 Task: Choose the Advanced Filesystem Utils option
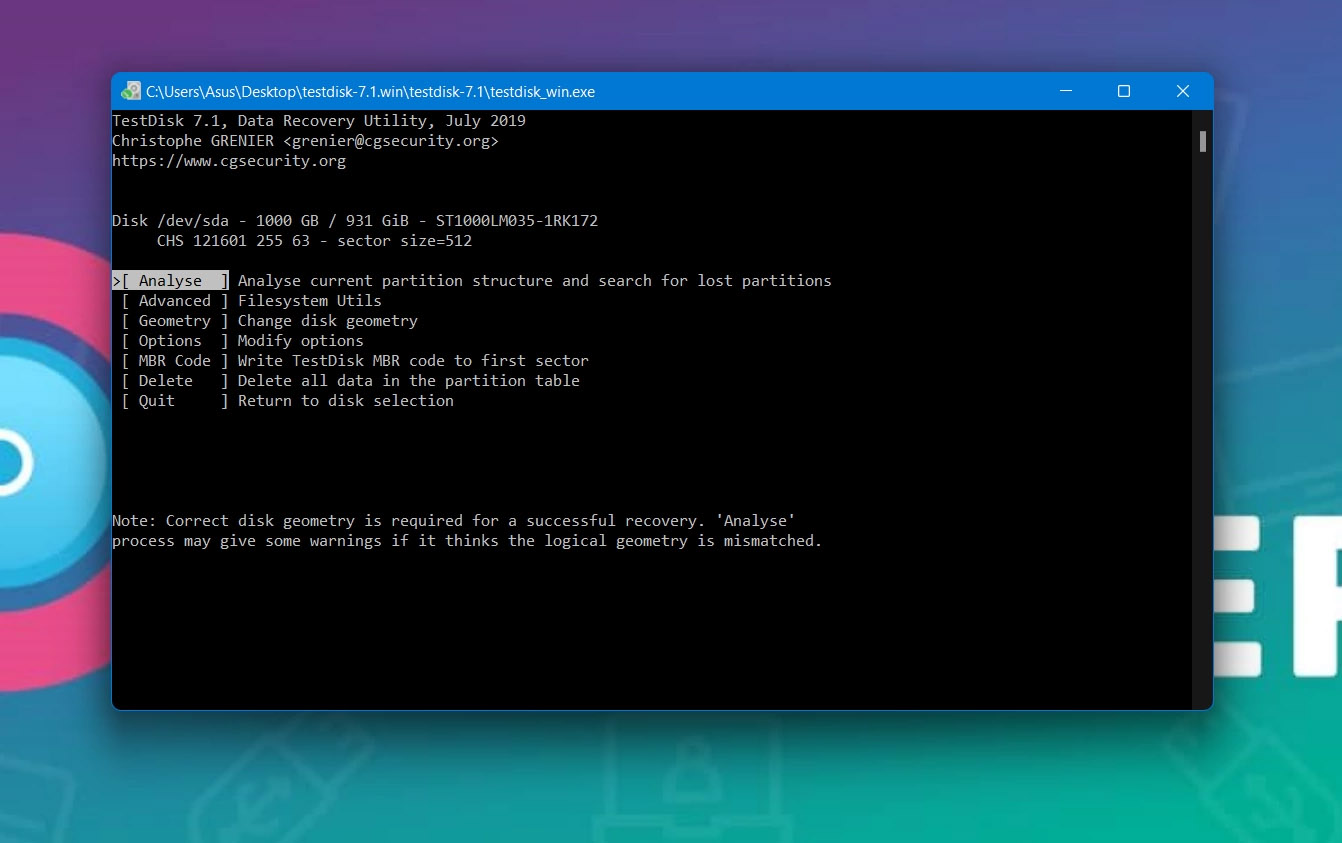[175, 301]
